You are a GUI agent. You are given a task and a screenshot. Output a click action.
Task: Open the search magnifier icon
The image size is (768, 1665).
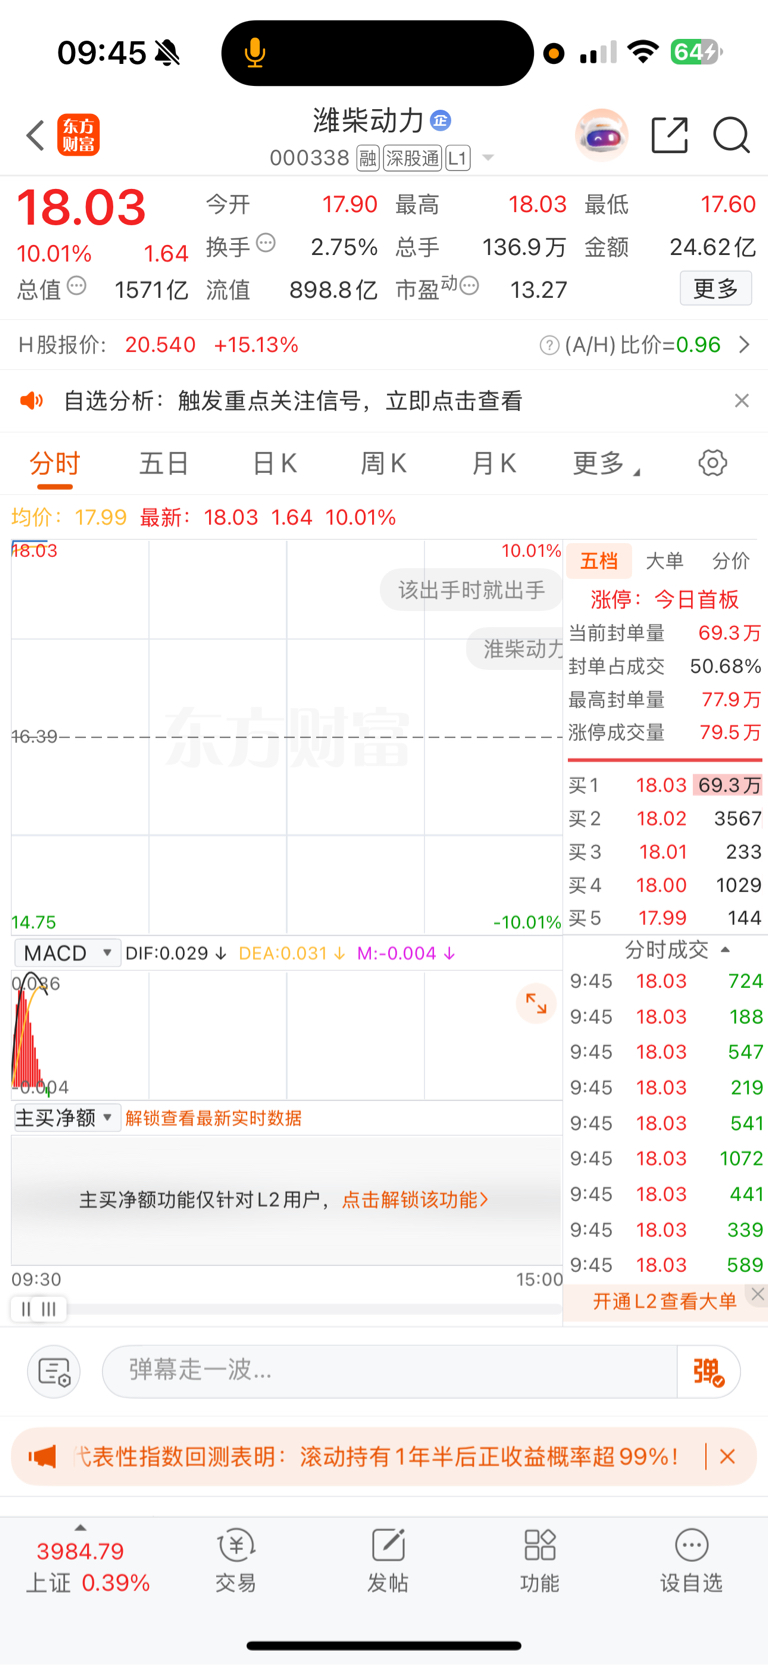(731, 135)
